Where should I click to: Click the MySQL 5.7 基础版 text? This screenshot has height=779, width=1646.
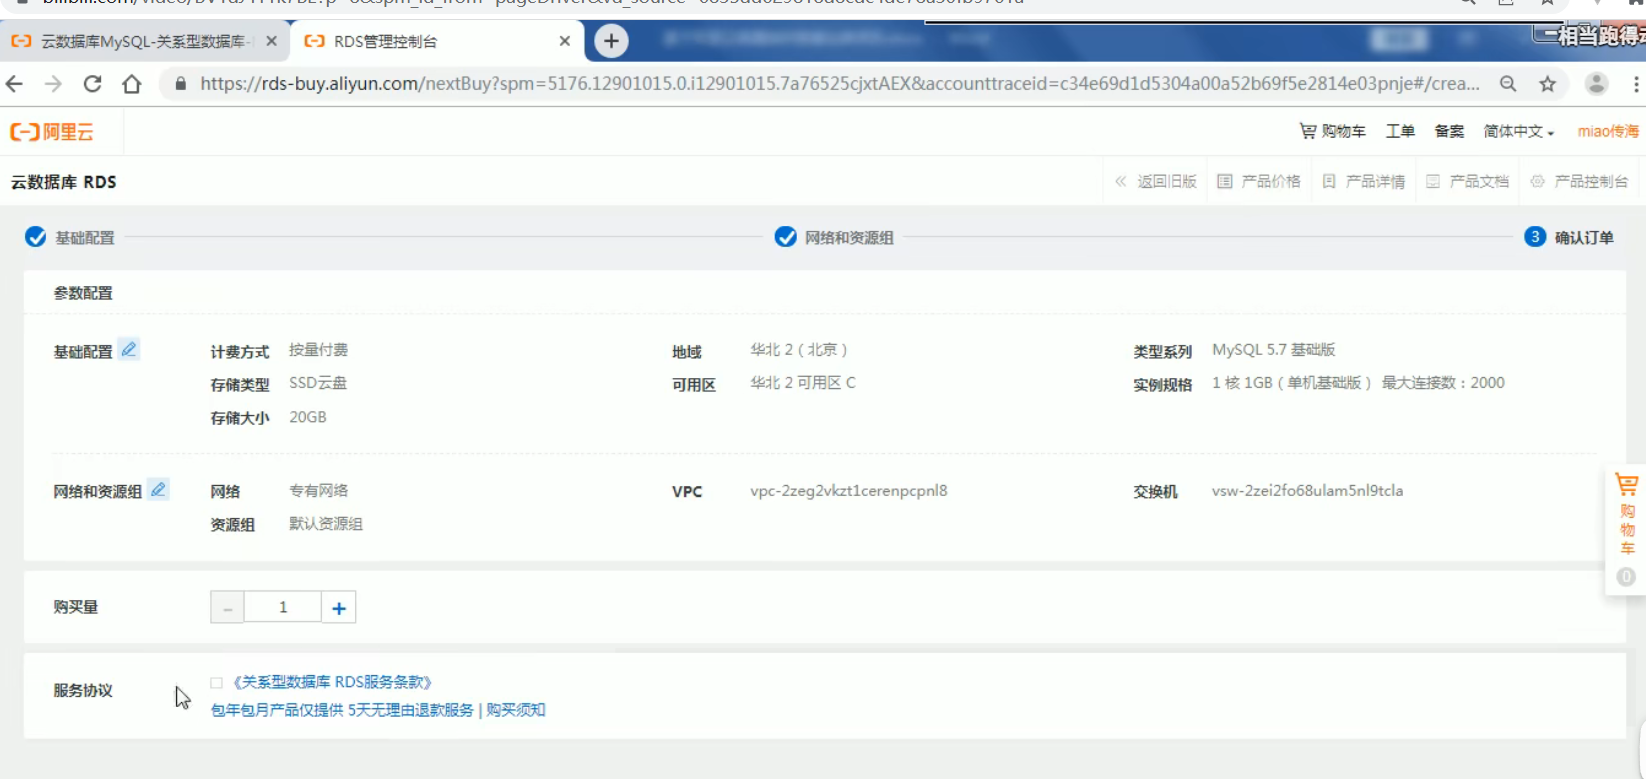coord(1274,350)
